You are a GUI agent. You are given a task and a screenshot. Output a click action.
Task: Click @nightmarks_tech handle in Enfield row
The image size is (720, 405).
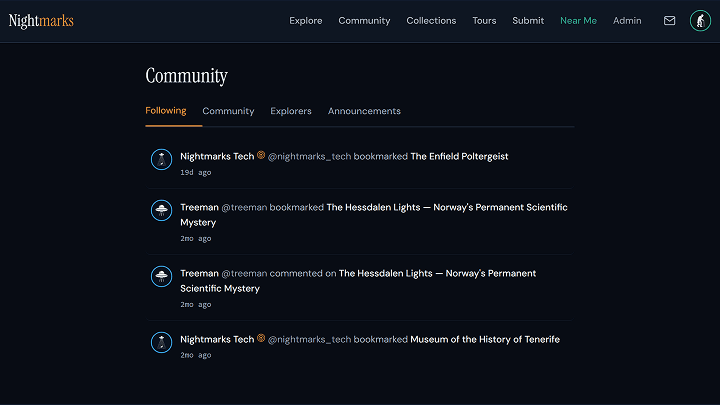(309, 157)
